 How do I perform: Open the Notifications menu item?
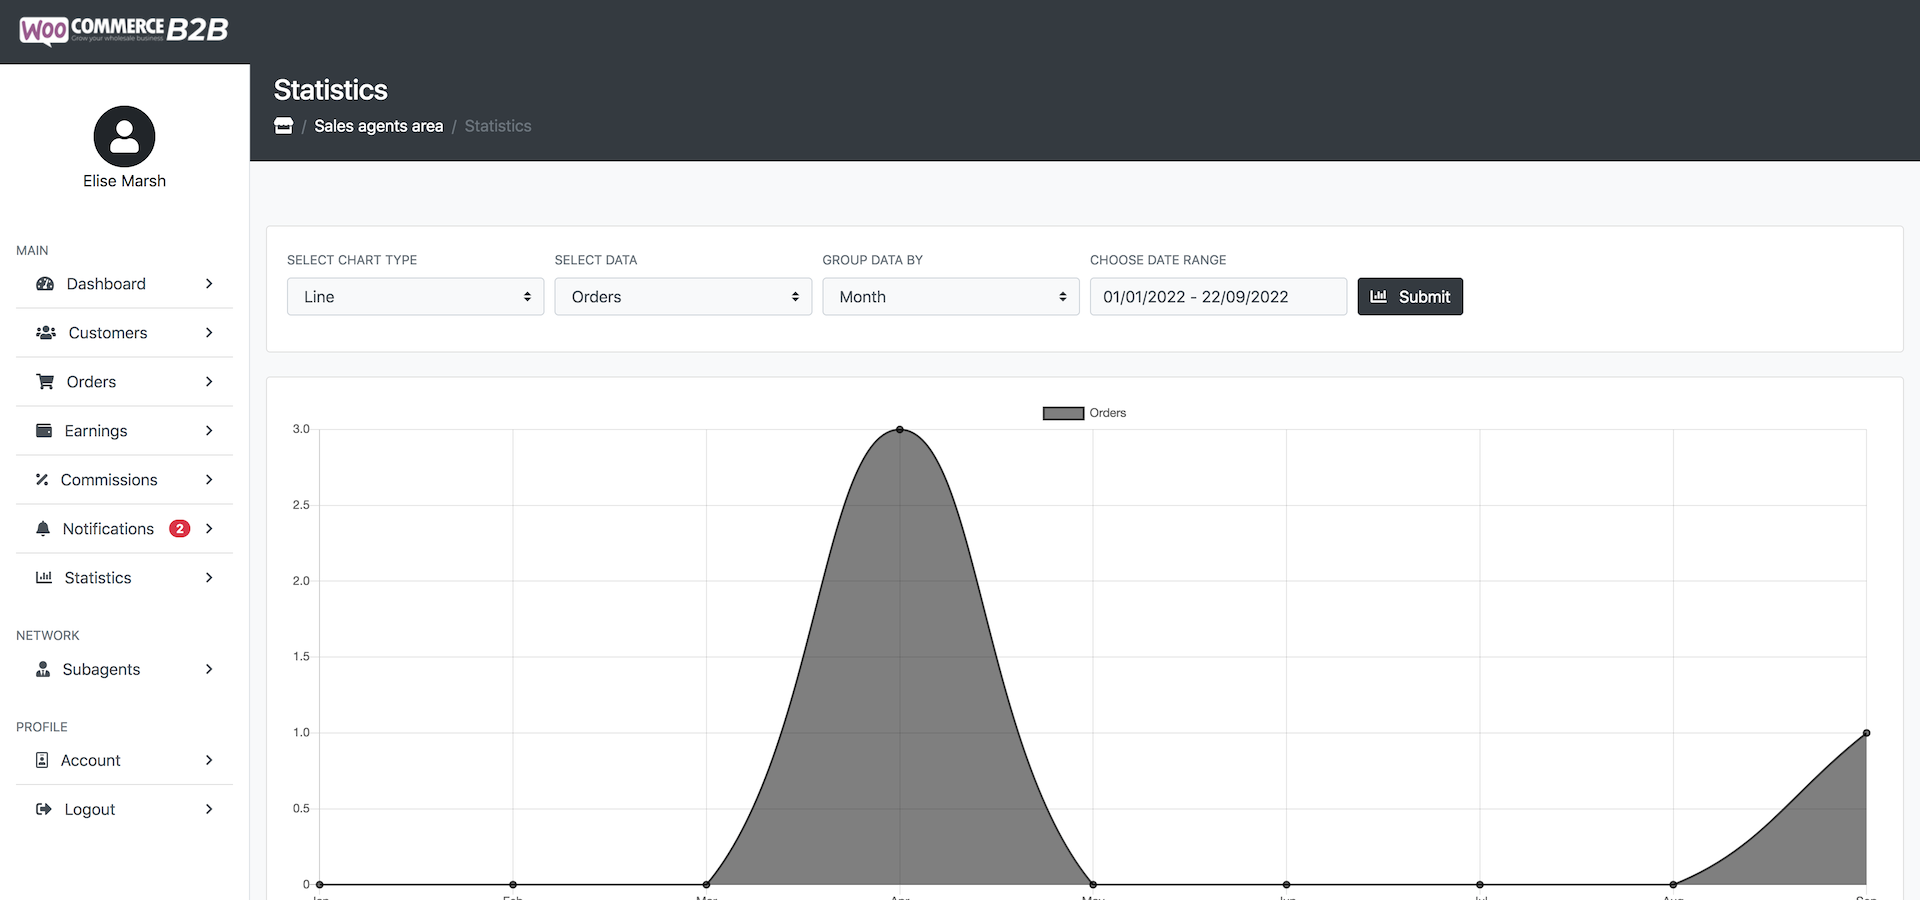point(124,529)
